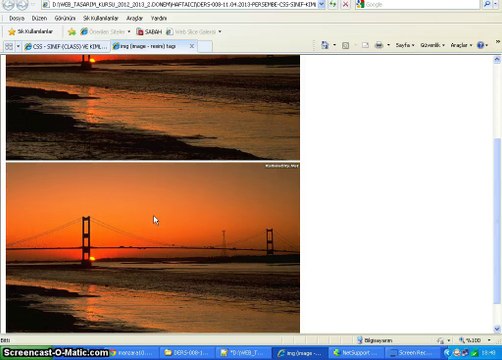The width and height of the screenshot is (502, 360).
Task: Open the ScreenRec taskbar button
Action: tap(413, 353)
